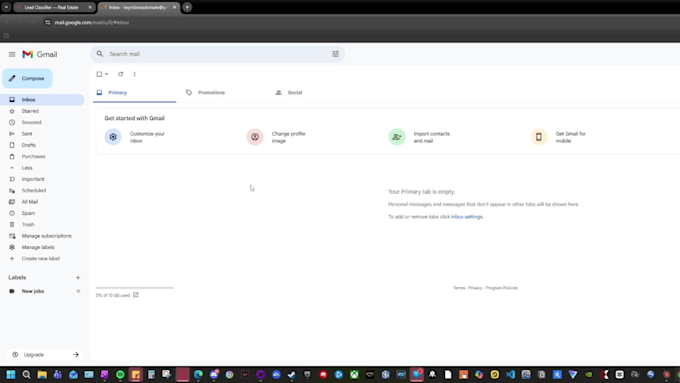Add a label with the Labels plus icon
Image resolution: width=680 pixels, height=383 pixels.
click(78, 278)
